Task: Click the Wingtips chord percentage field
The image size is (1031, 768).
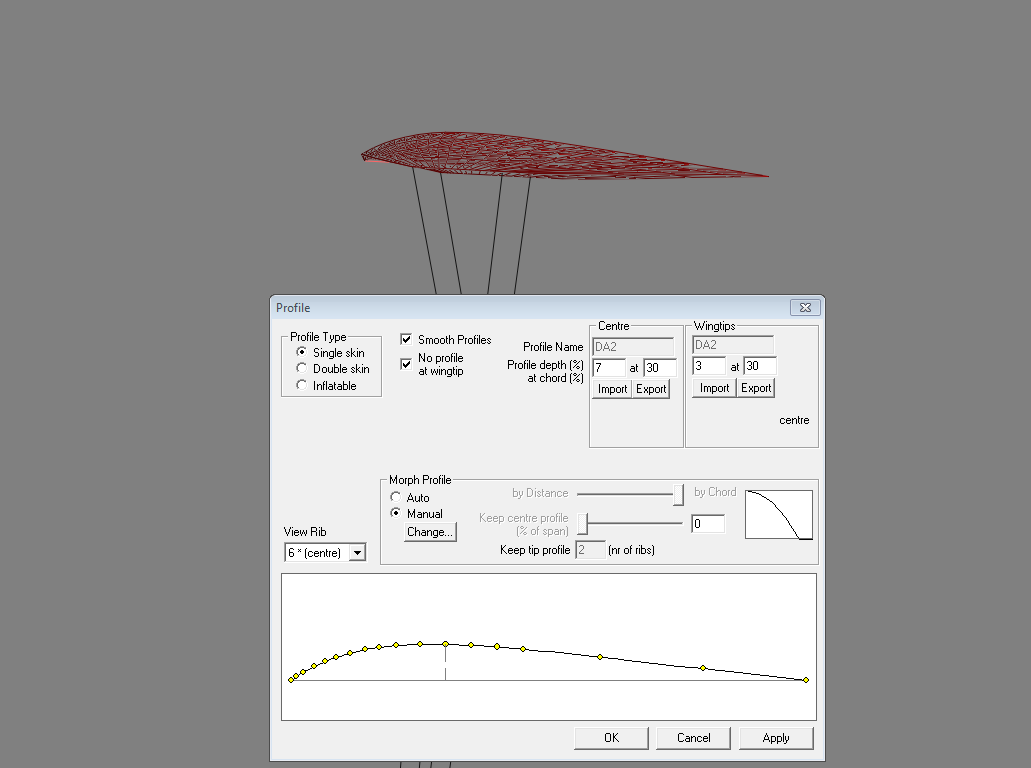Action: 760,367
